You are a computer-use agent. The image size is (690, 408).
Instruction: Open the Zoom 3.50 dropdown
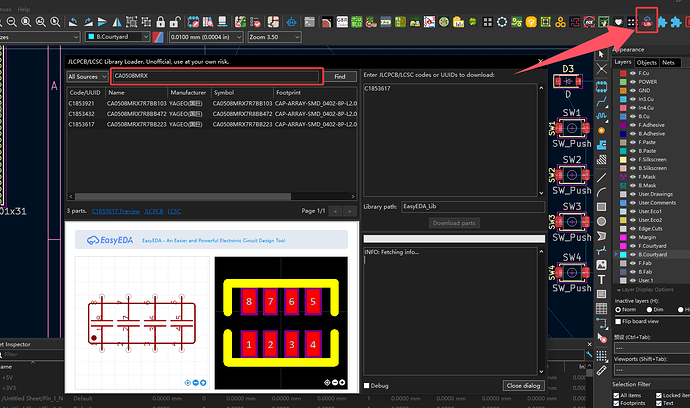click(x=274, y=37)
